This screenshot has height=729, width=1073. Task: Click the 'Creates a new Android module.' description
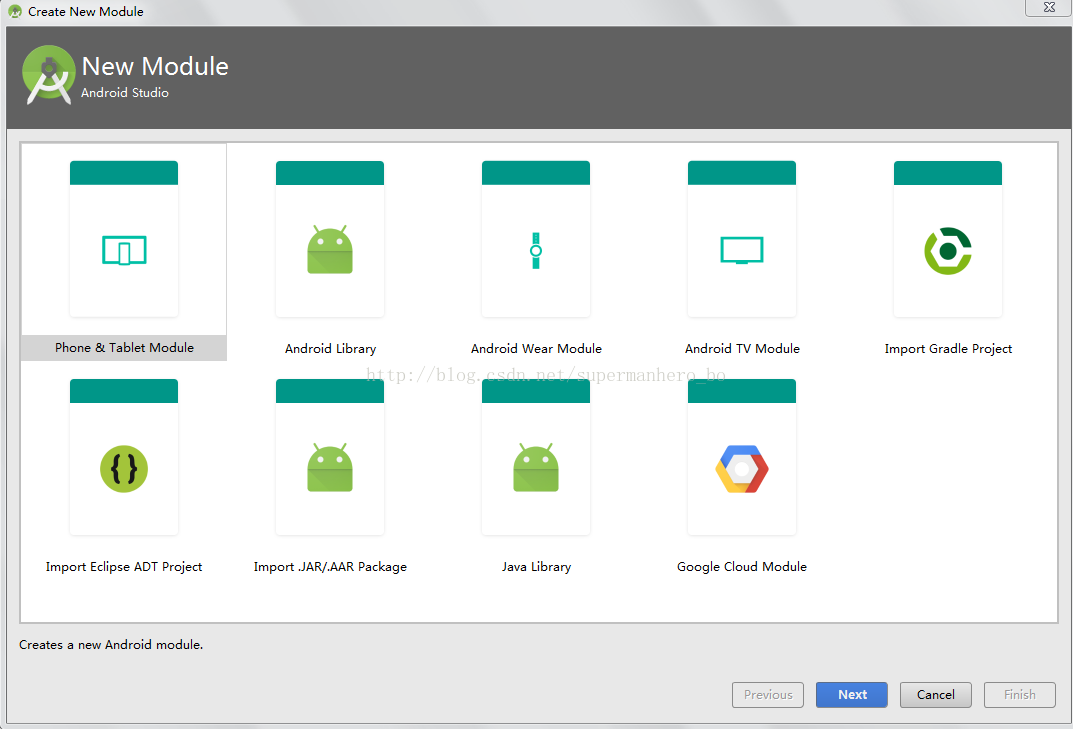tap(111, 645)
